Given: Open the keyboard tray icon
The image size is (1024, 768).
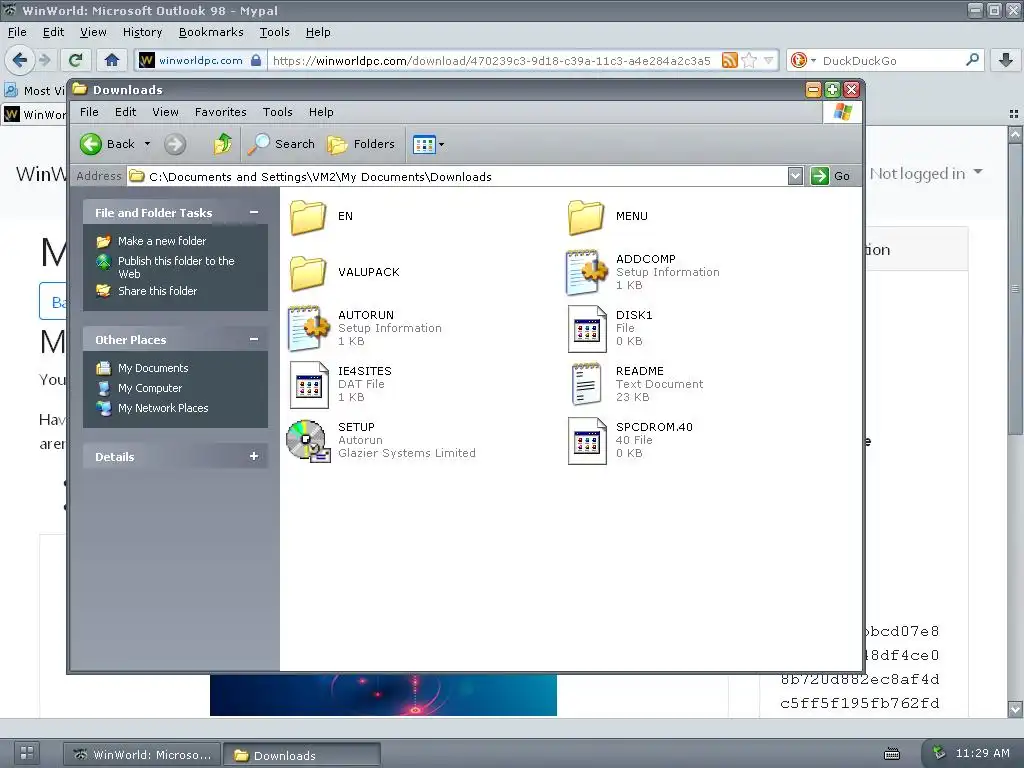Looking at the screenshot, I should tap(892, 754).
